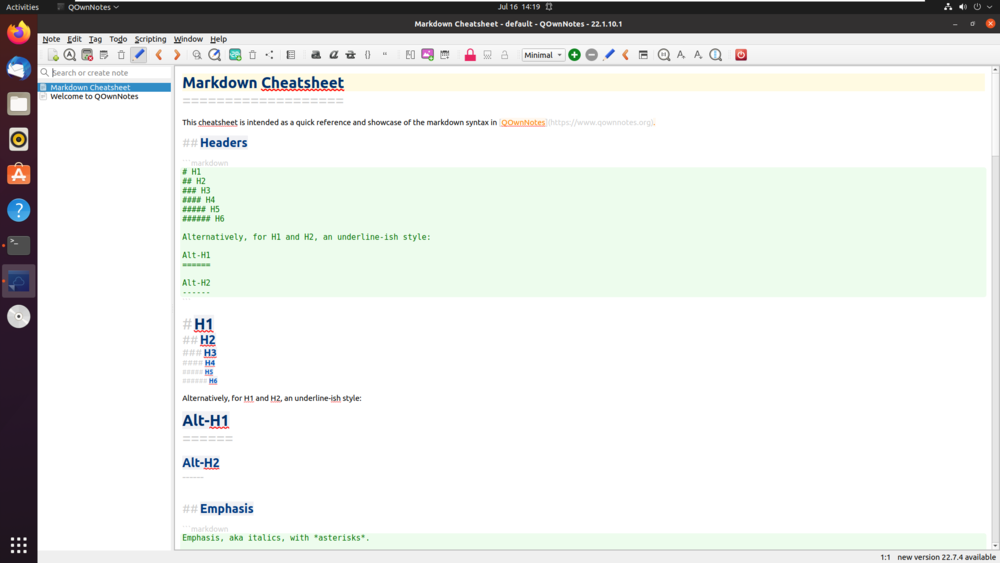Click the Emphasis heading in editor
This screenshot has height=563, width=1000.
tap(226, 509)
